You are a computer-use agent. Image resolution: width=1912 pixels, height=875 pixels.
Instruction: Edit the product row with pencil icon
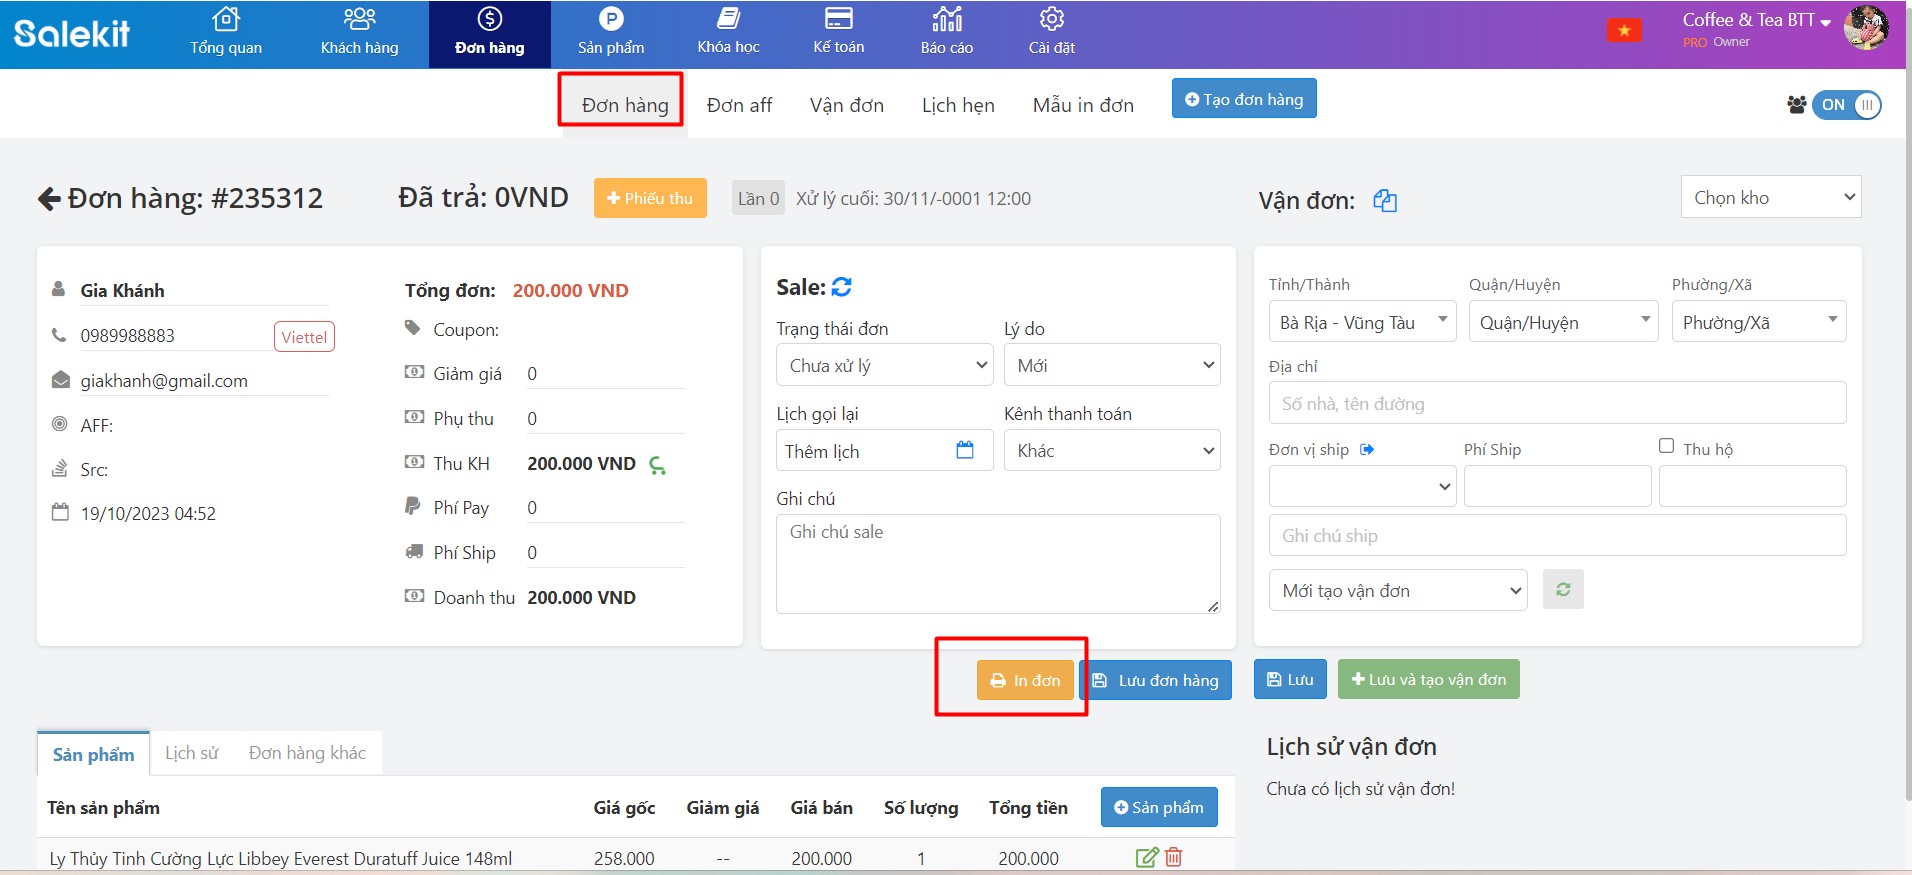coord(1146,857)
